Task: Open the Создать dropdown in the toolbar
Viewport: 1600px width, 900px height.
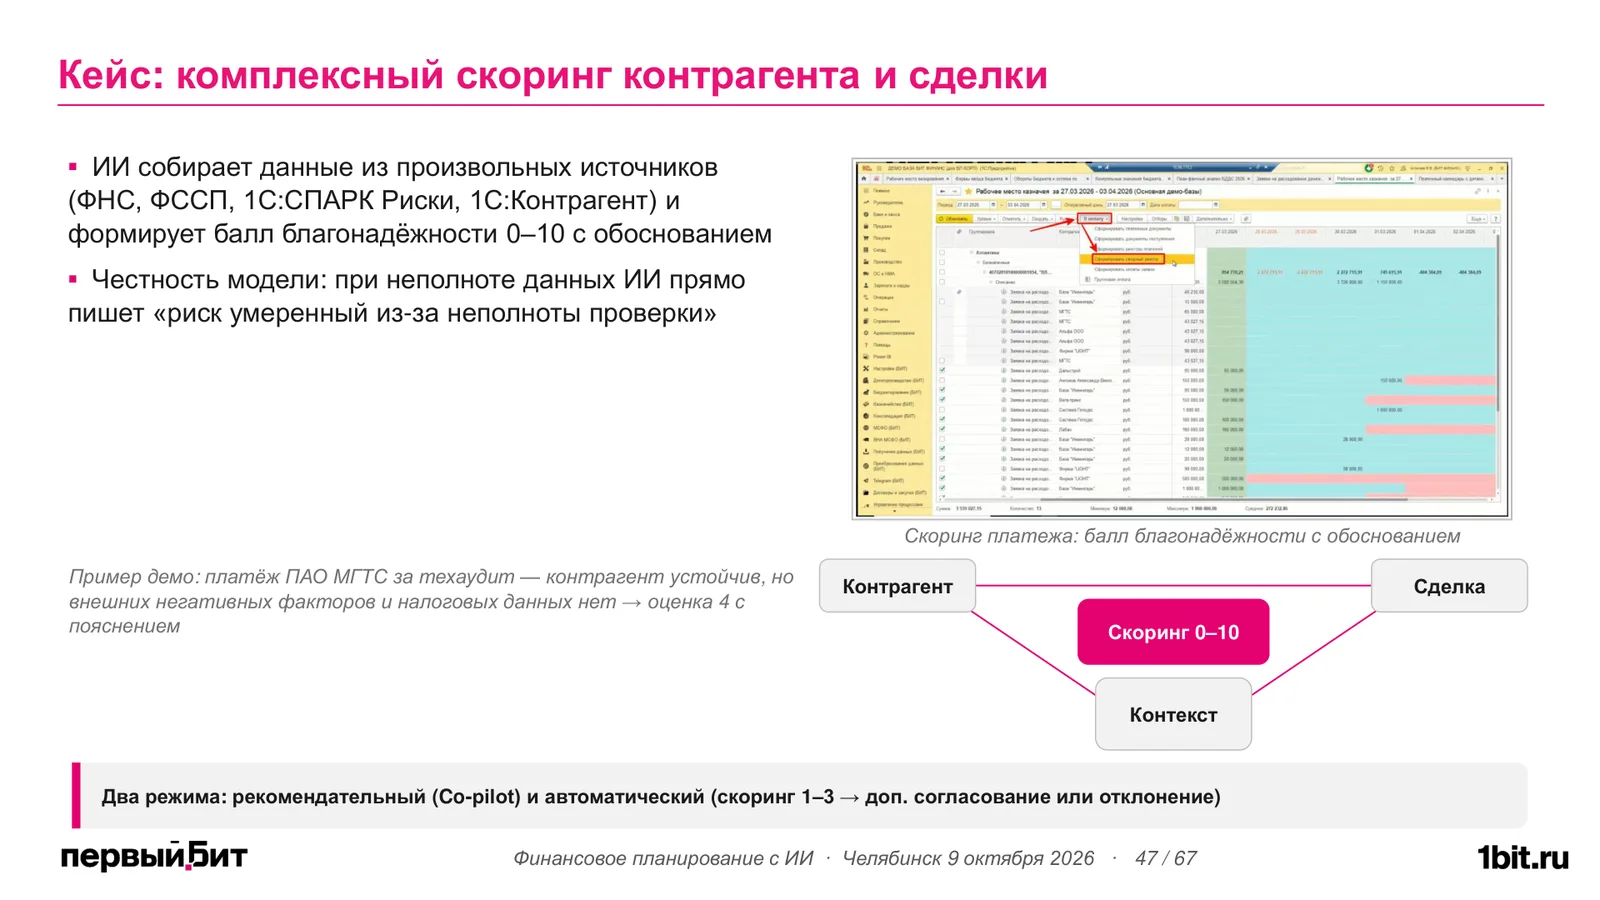Action: (x=1041, y=219)
